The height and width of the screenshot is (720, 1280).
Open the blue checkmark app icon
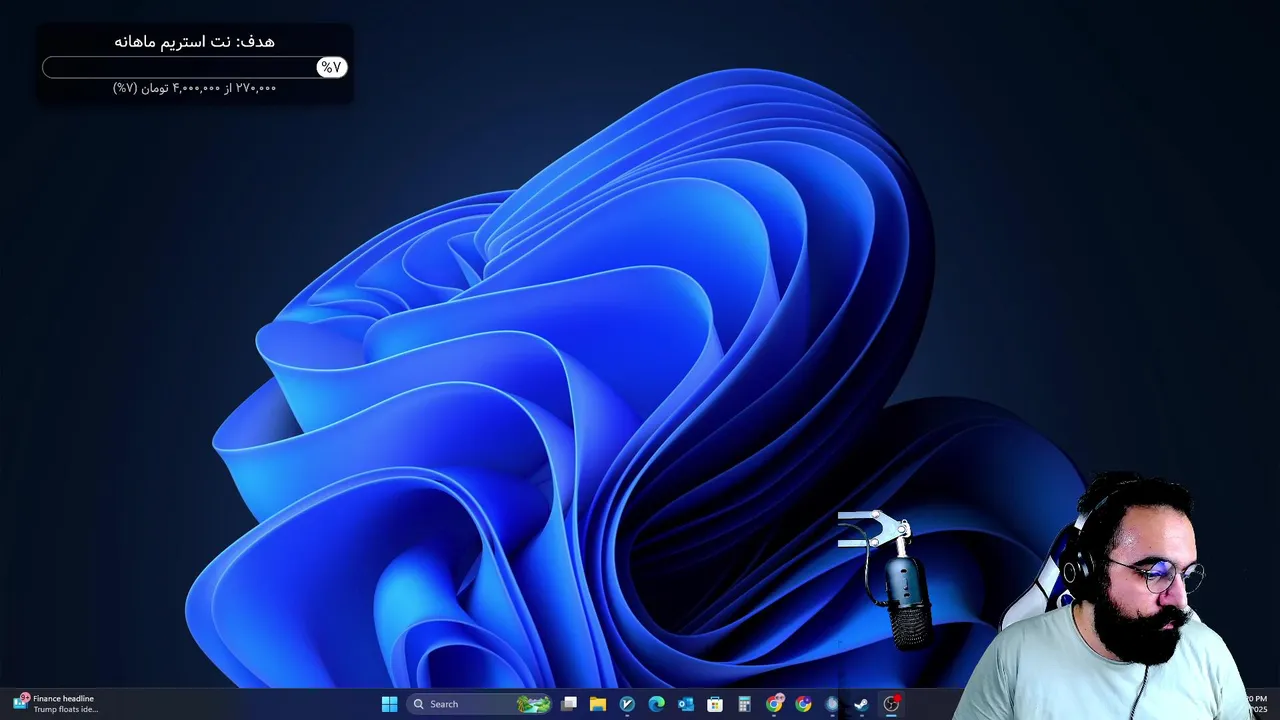click(x=627, y=704)
